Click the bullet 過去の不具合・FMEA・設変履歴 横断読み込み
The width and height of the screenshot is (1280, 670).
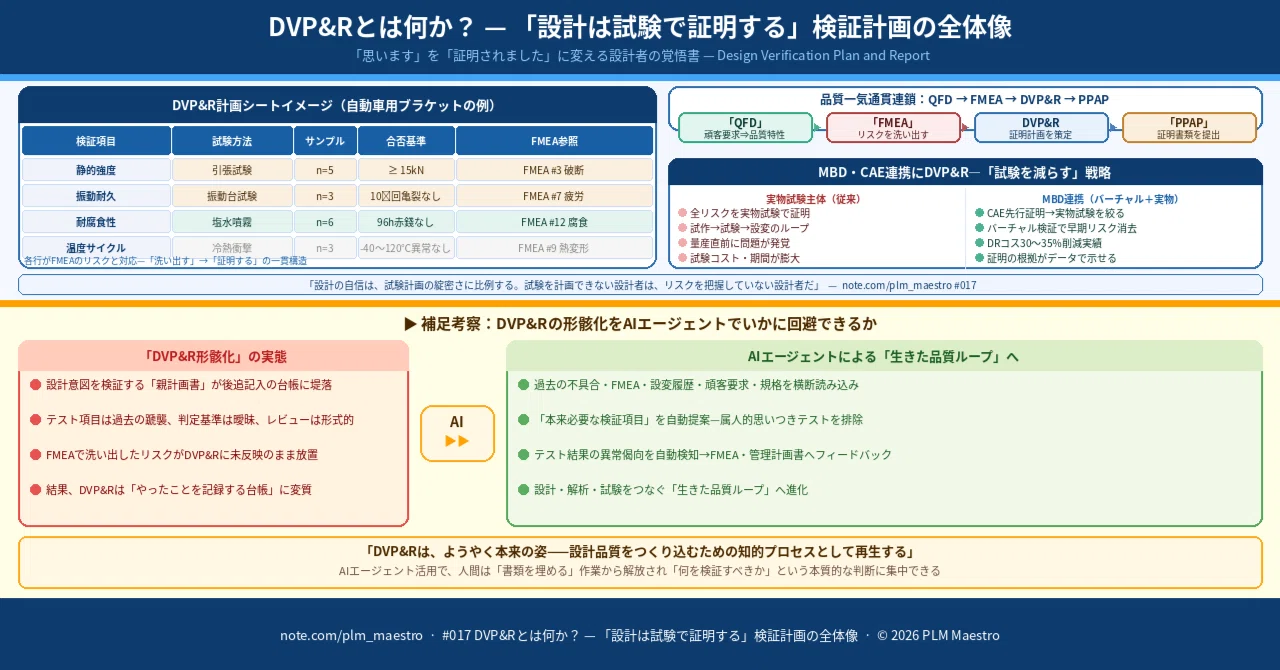point(688,384)
